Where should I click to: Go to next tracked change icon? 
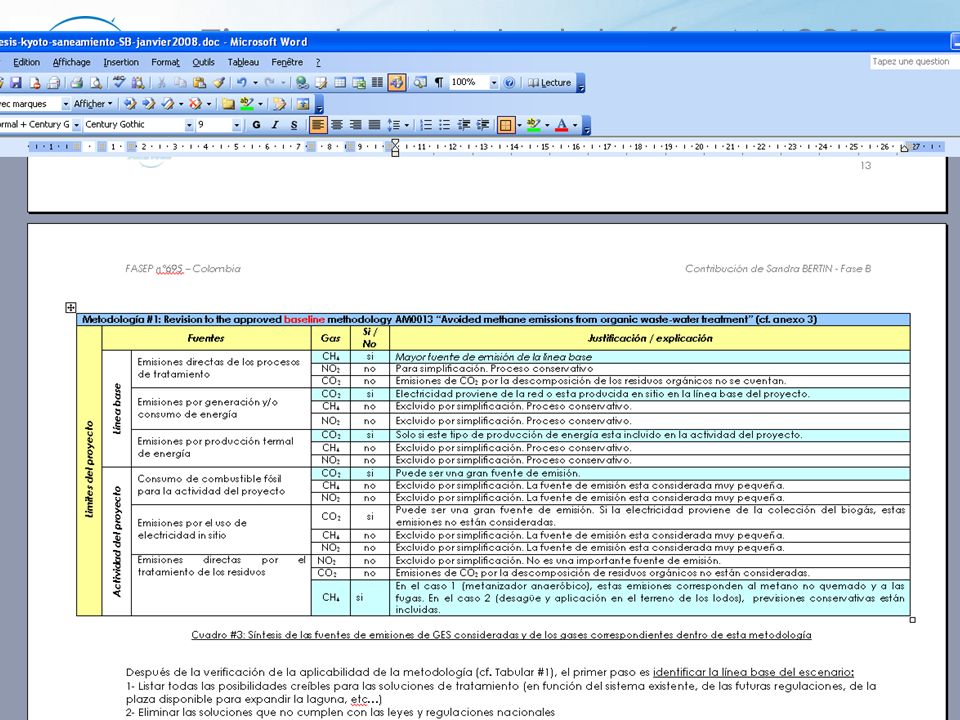point(148,104)
